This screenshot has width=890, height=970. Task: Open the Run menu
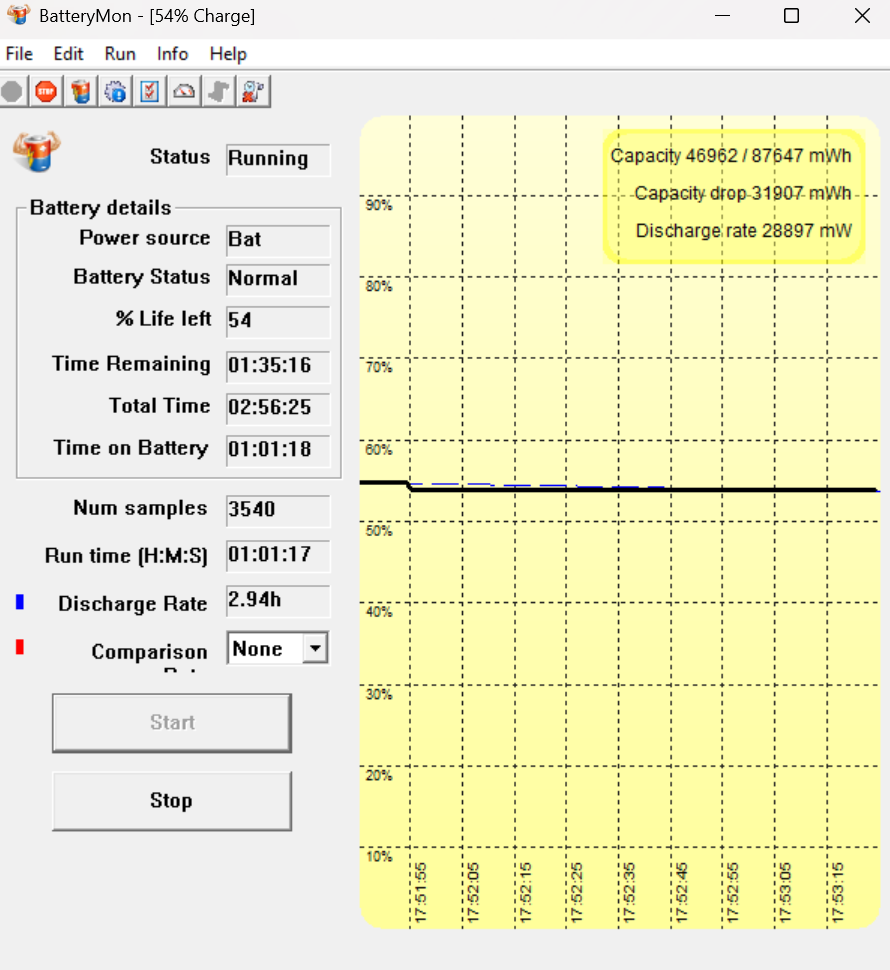(119, 54)
